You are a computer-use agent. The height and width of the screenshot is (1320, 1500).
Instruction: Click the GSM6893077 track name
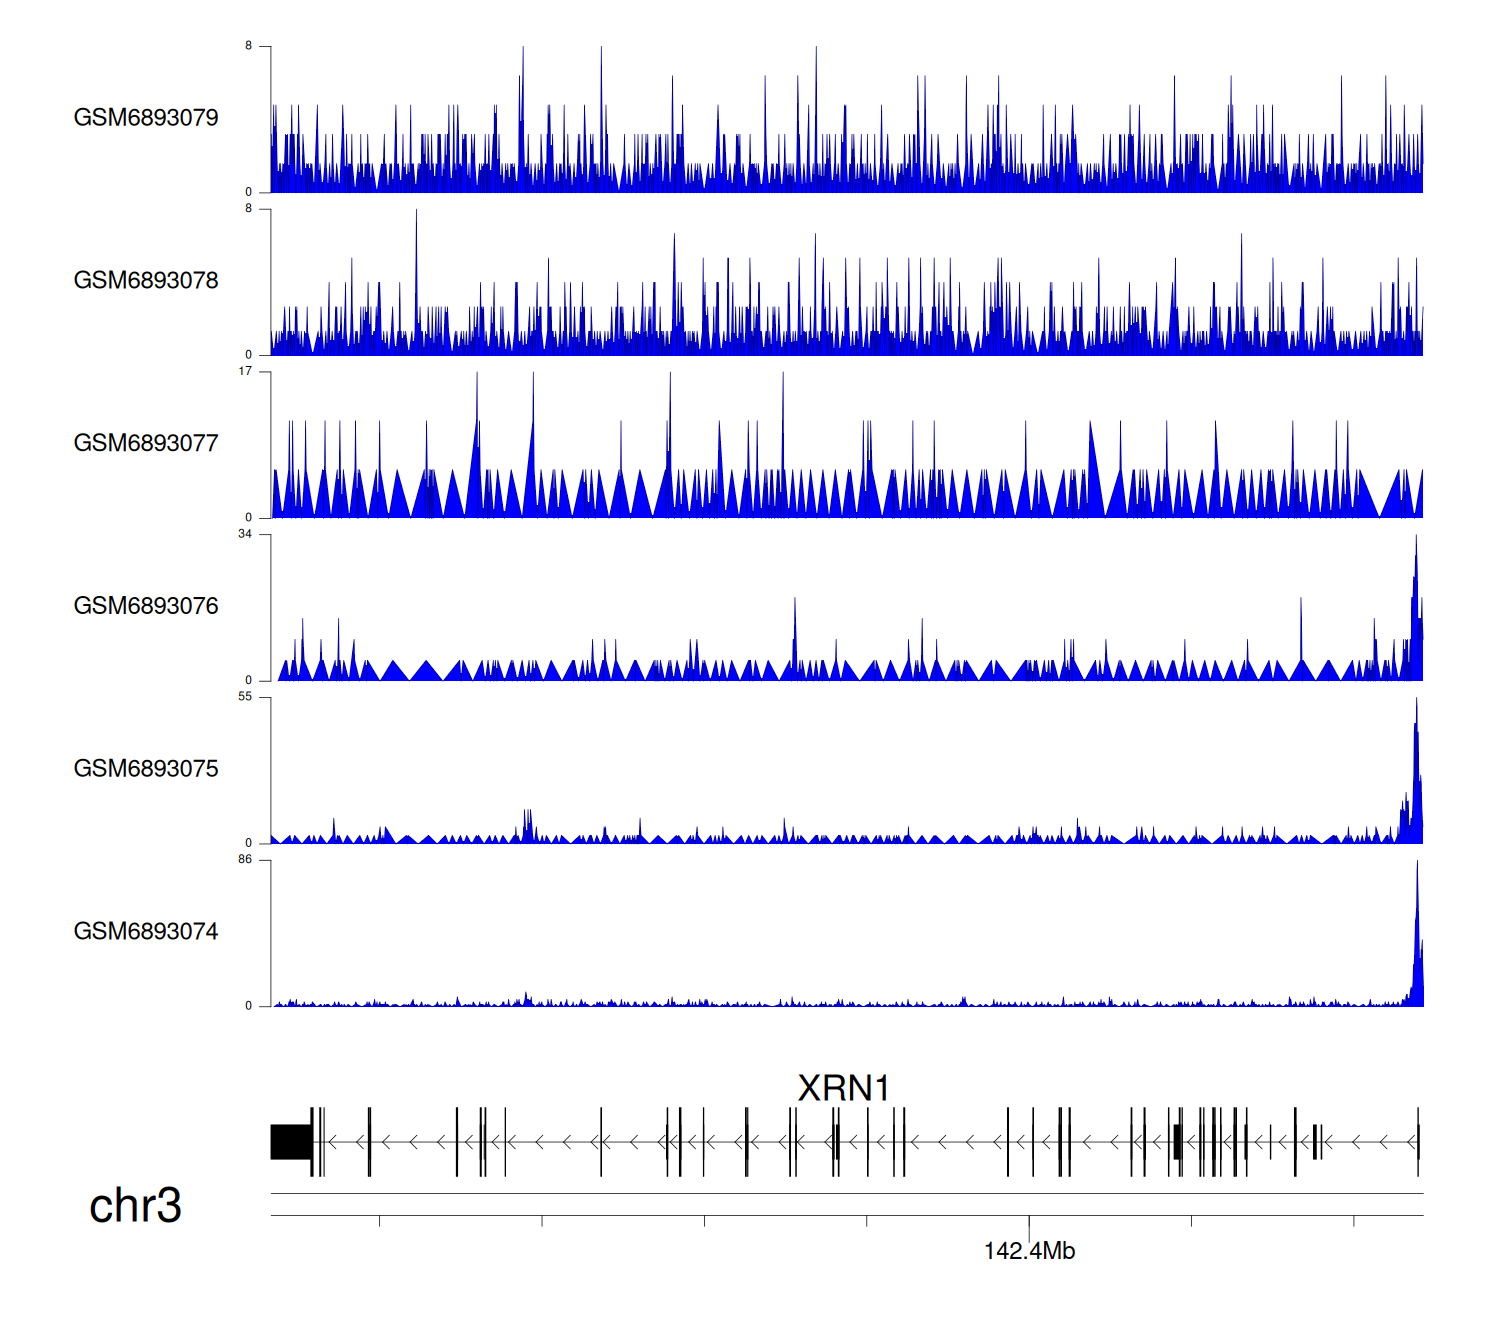(x=146, y=443)
